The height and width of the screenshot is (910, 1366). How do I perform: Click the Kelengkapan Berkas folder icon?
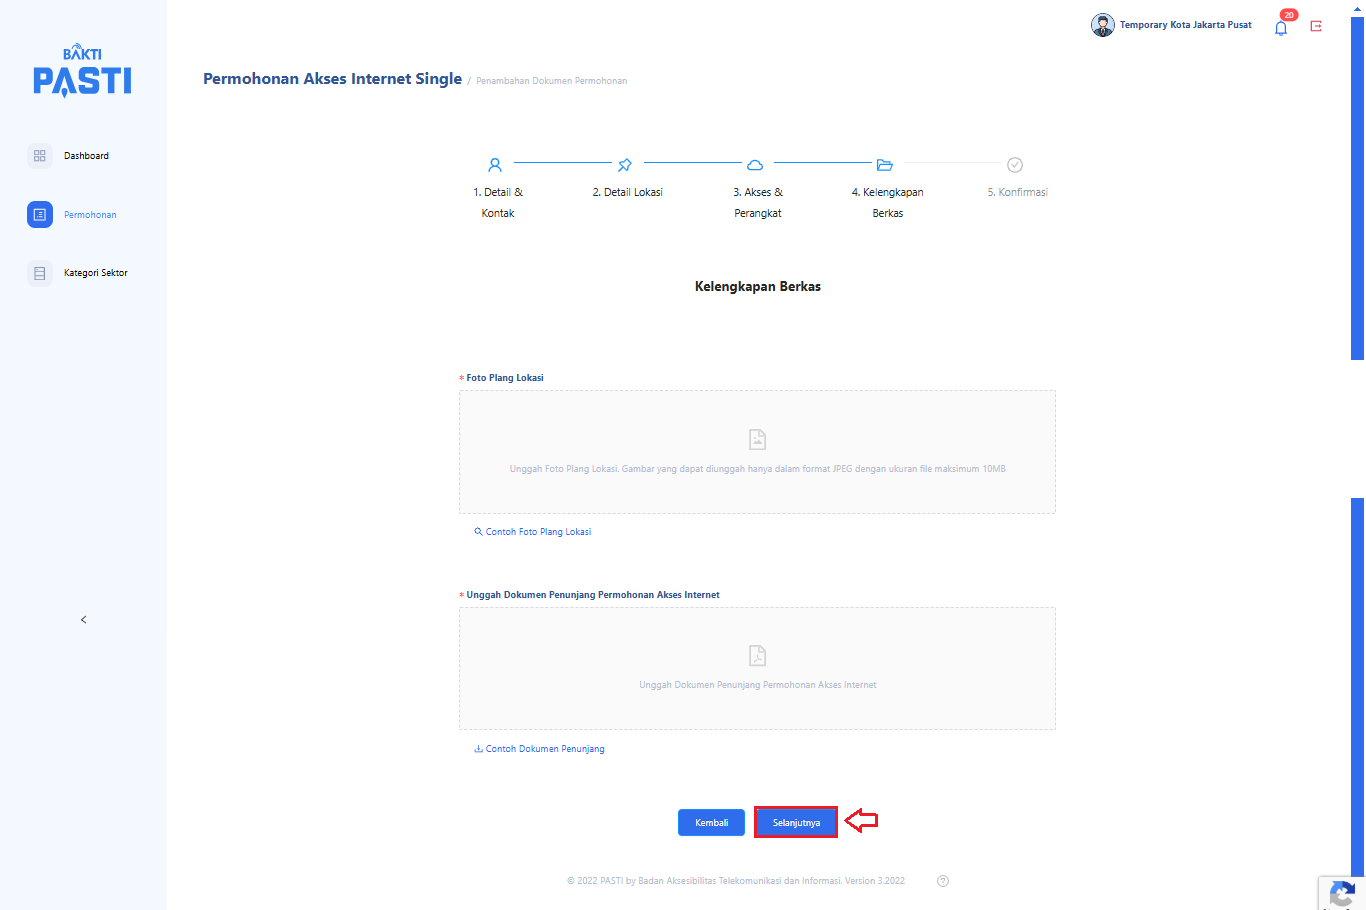[885, 165]
